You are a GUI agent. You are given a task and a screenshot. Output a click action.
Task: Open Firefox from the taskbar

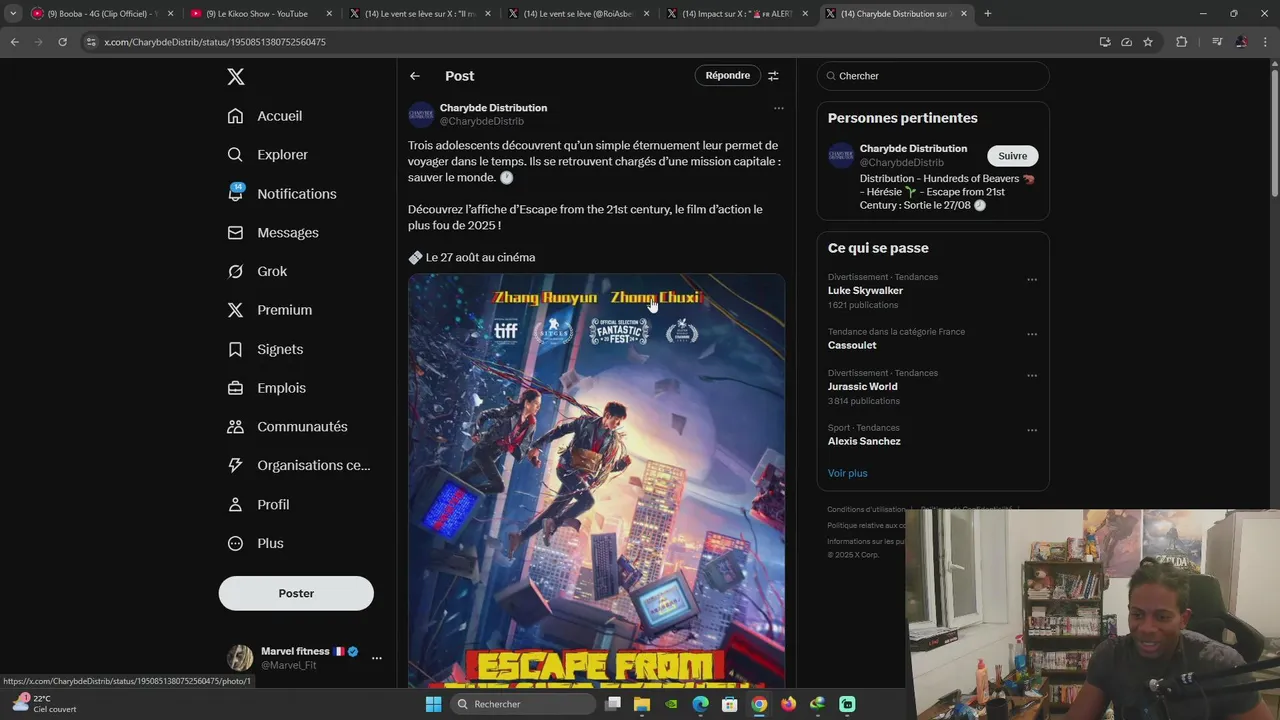[x=788, y=704]
